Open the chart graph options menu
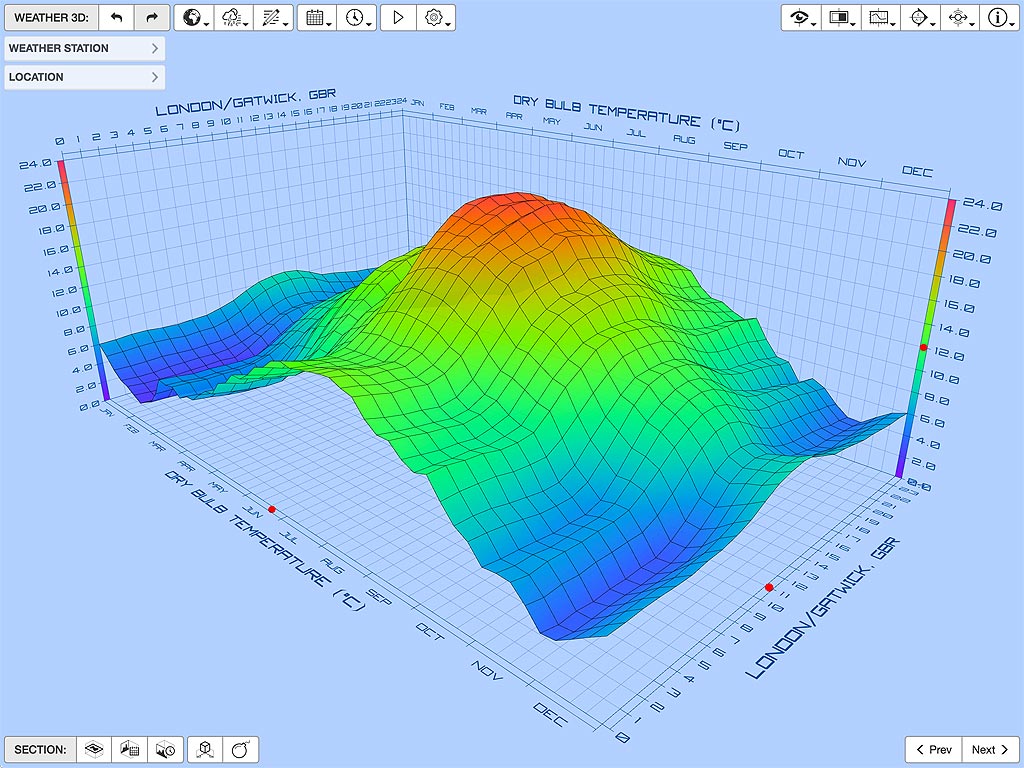This screenshot has width=1024, height=768. pyautogui.click(x=881, y=18)
